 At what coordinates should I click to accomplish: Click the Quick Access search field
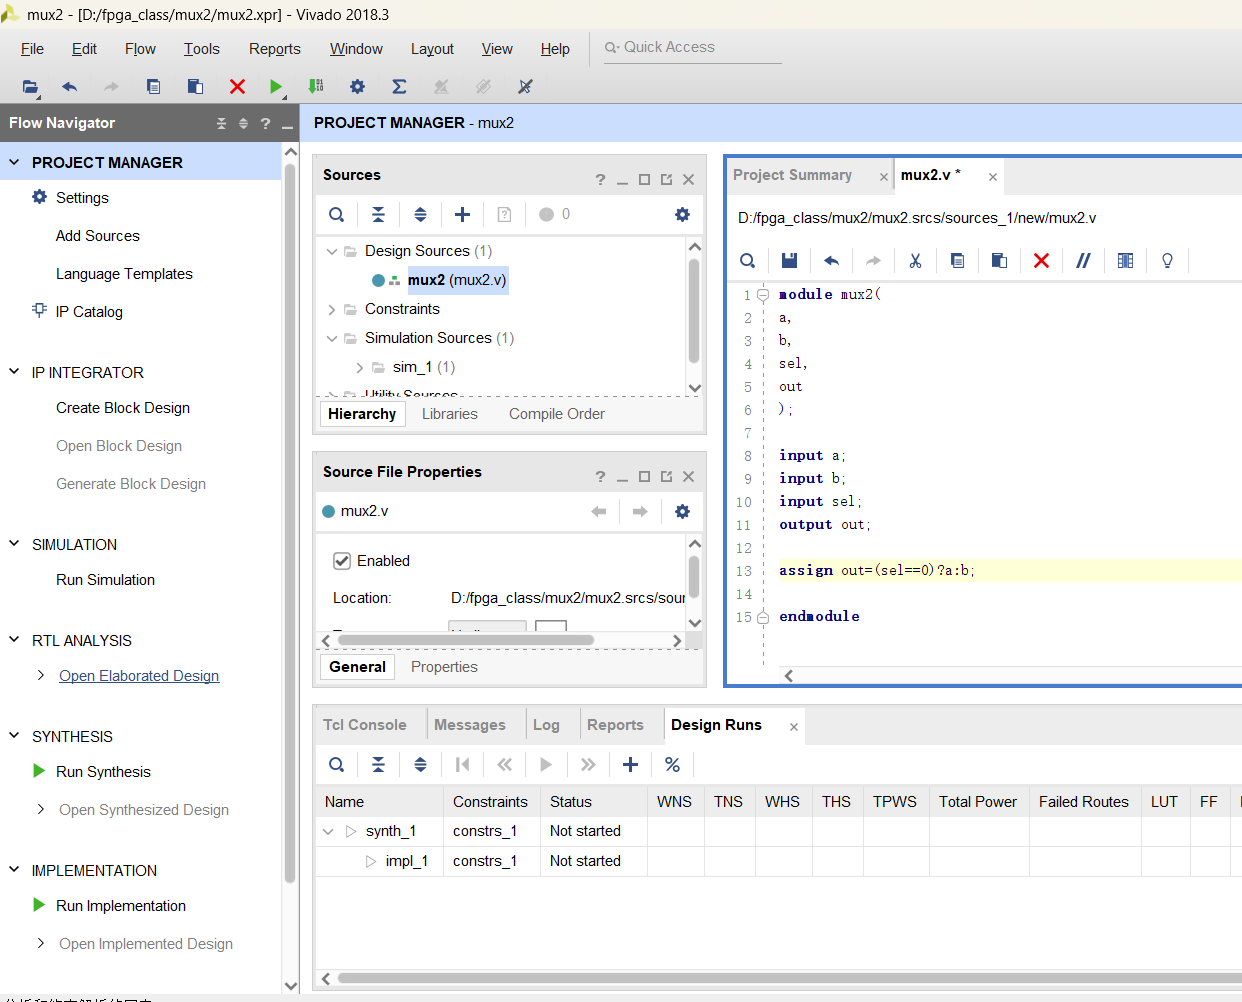(x=693, y=47)
